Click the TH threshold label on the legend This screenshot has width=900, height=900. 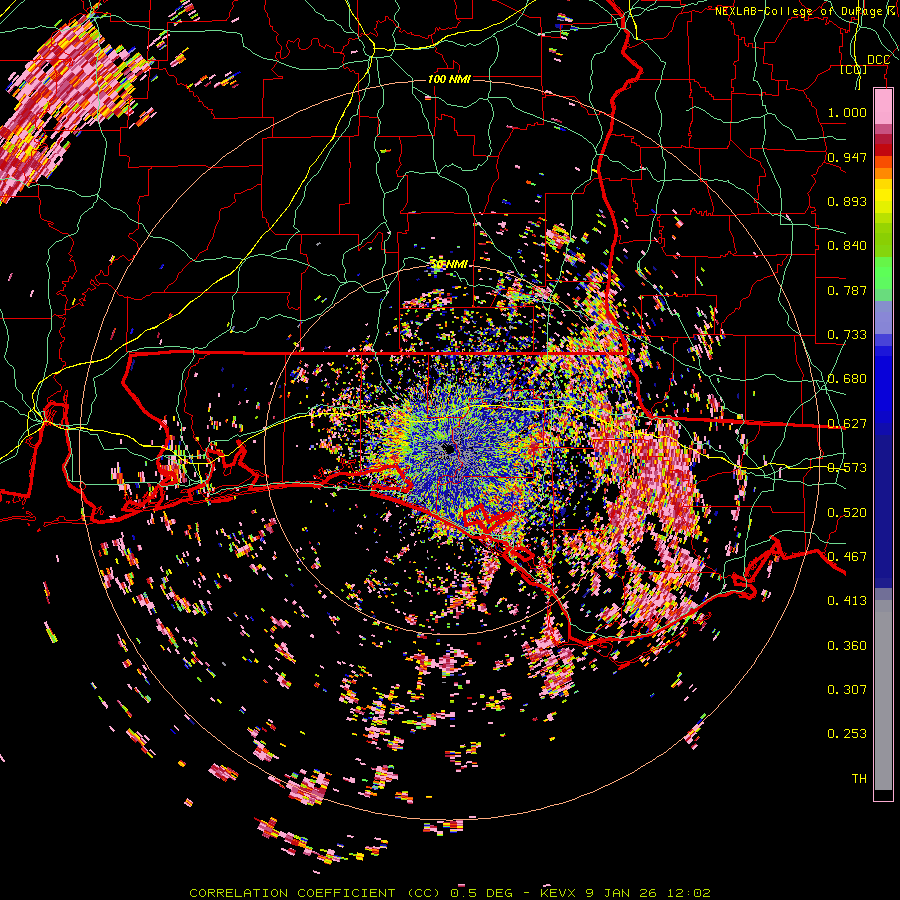coord(859,779)
